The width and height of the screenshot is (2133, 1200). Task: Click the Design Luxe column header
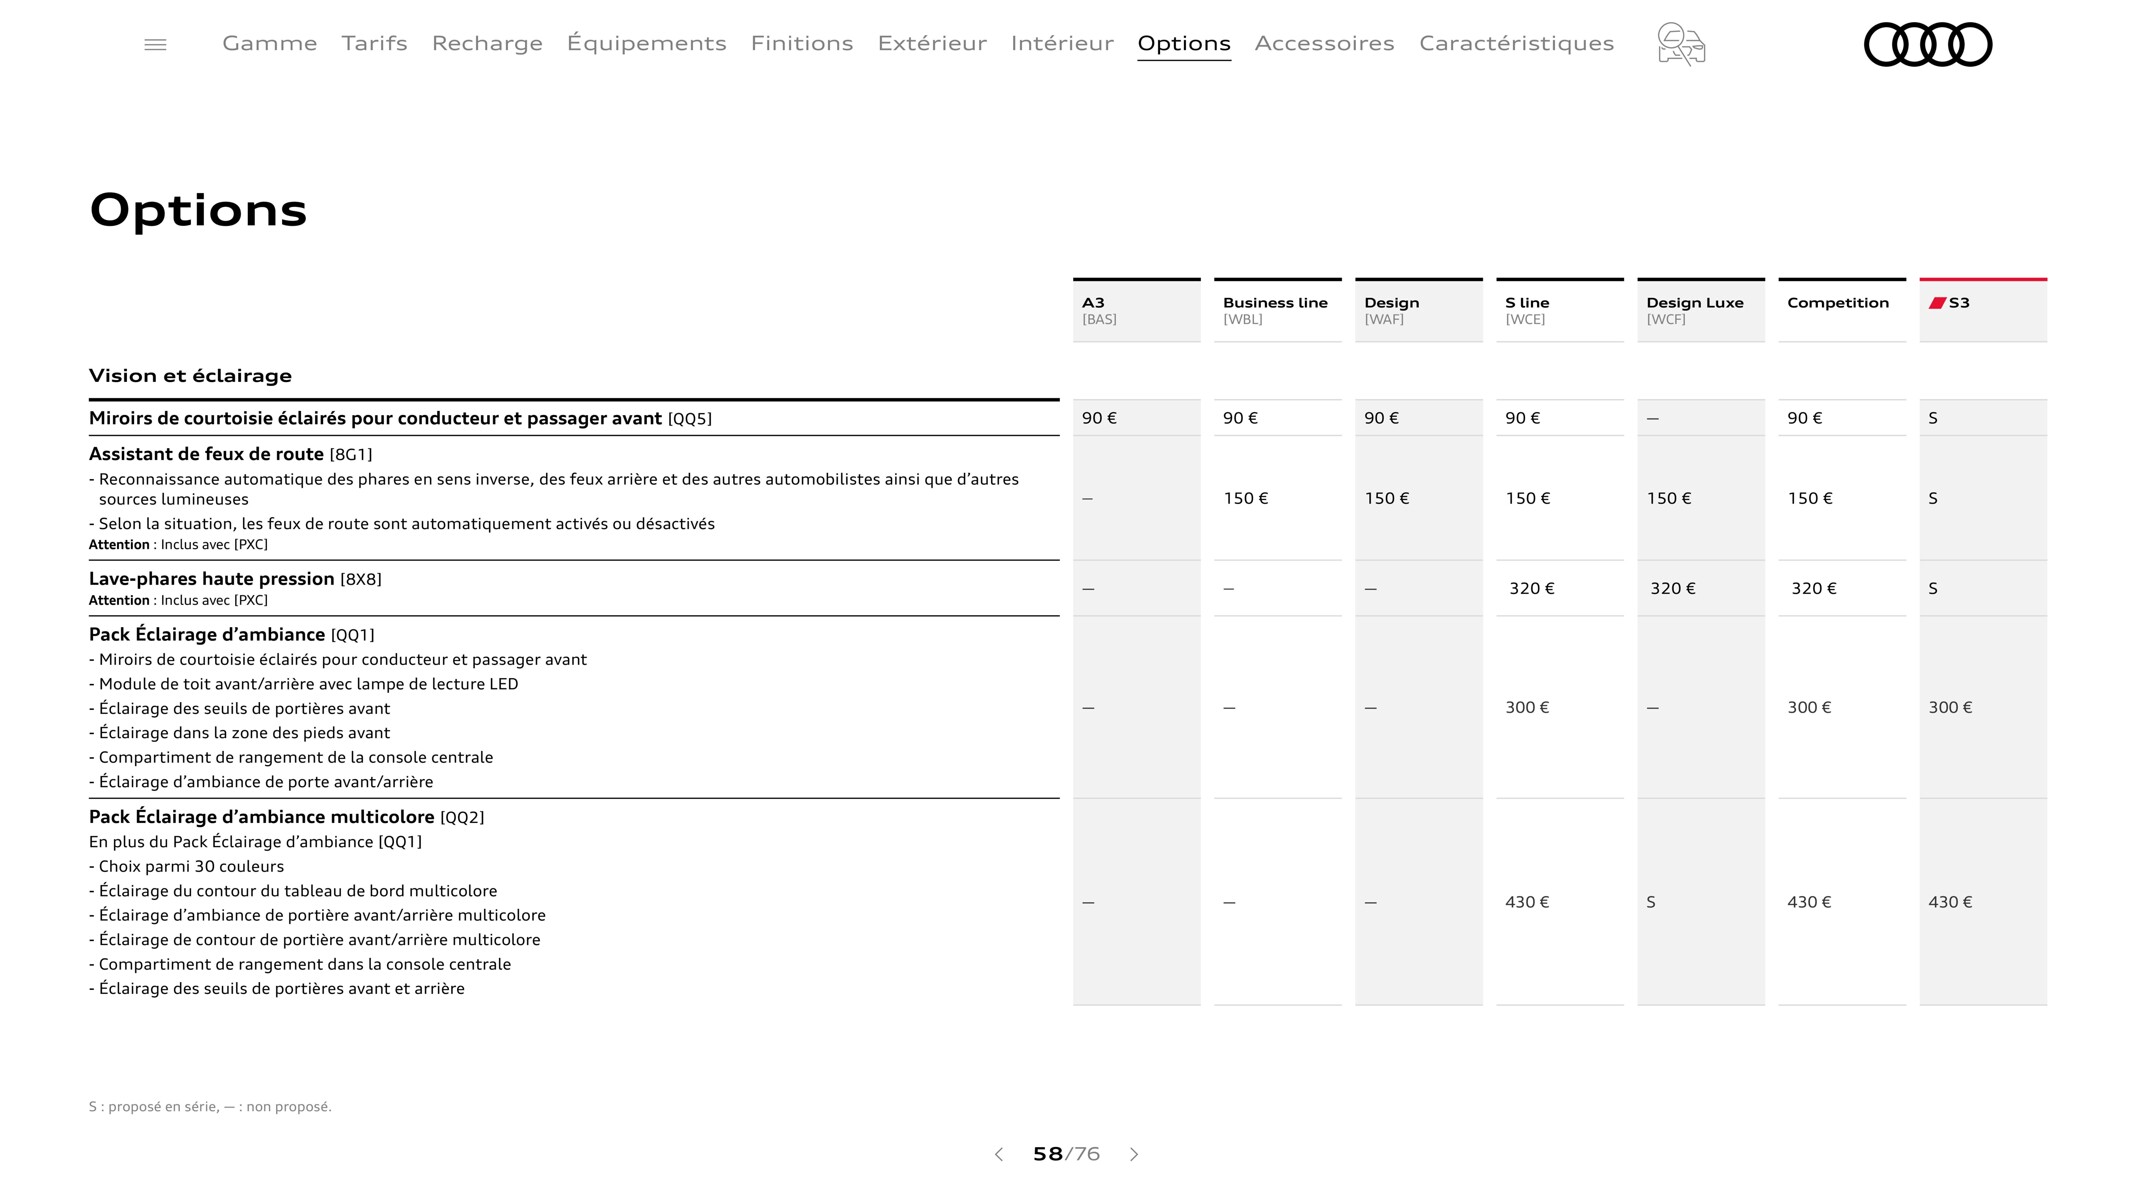(x=1701, y=310)
